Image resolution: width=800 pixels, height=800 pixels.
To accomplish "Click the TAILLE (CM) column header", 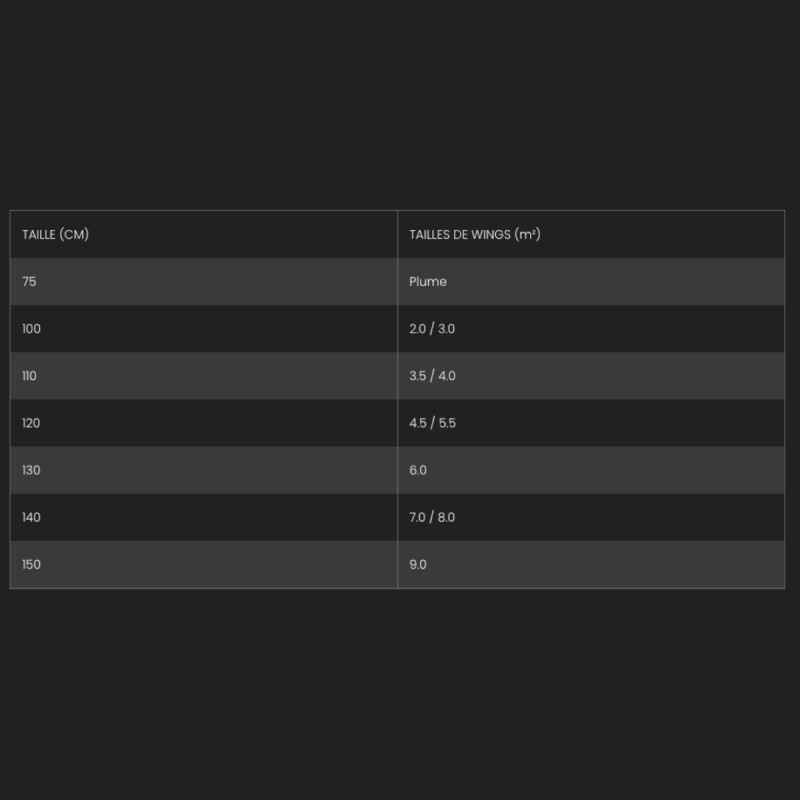I will tap(56, 235).
